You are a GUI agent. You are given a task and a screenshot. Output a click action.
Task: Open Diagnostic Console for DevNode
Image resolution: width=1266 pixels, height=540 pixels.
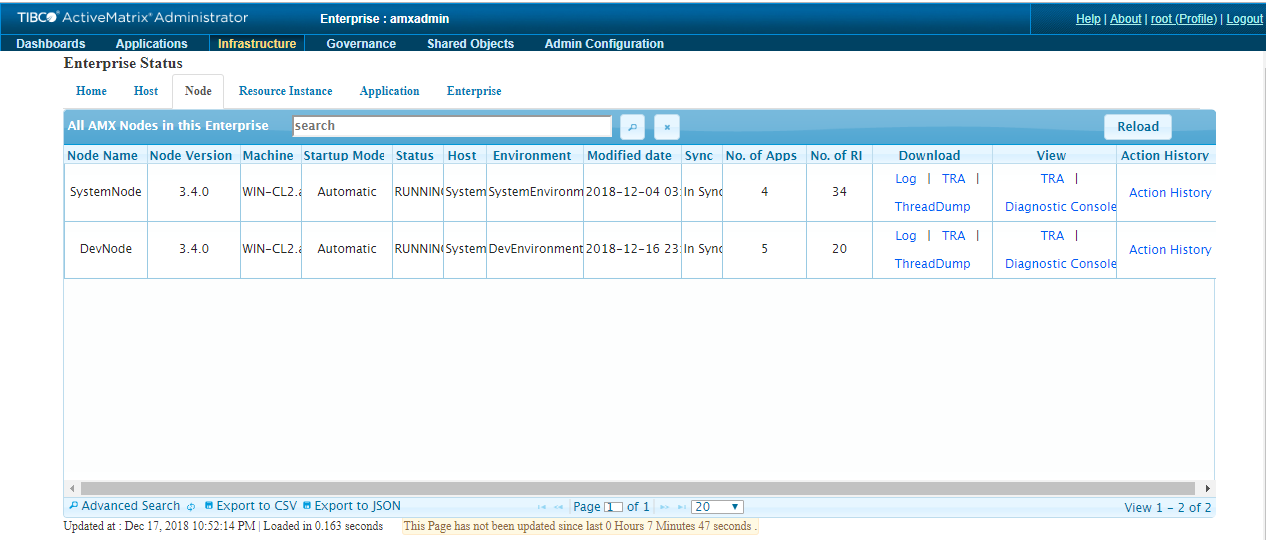click(1061, 264)
